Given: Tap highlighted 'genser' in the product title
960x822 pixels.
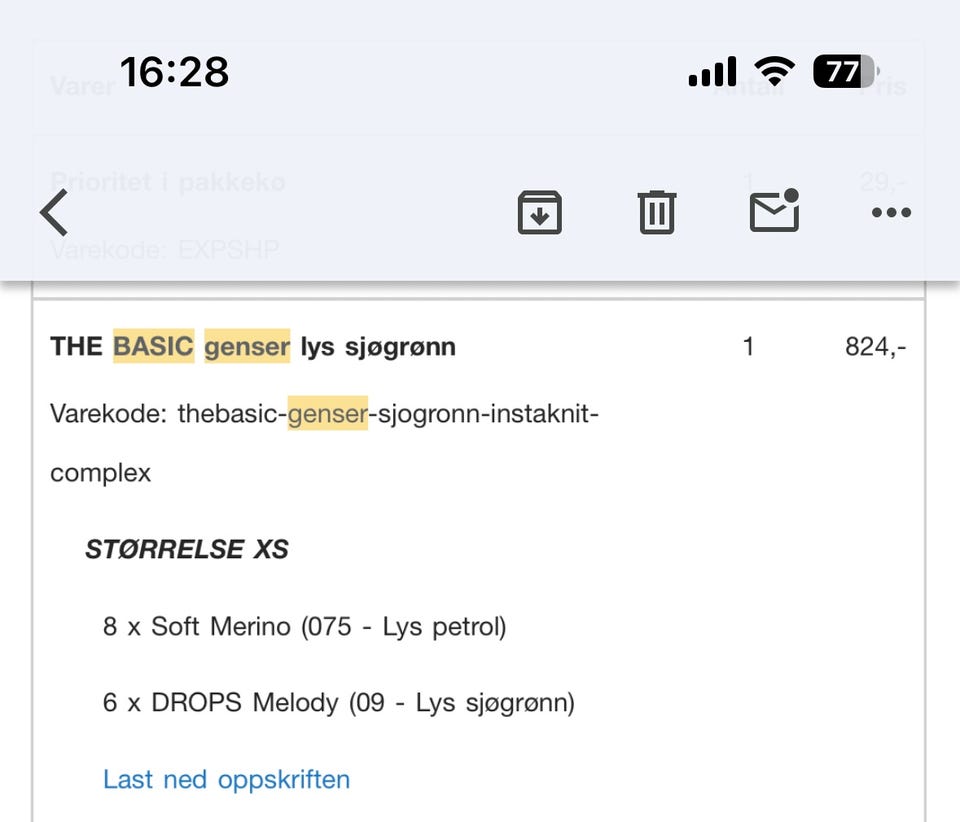Looking at the screenshot, I should [x=247, y=346].
